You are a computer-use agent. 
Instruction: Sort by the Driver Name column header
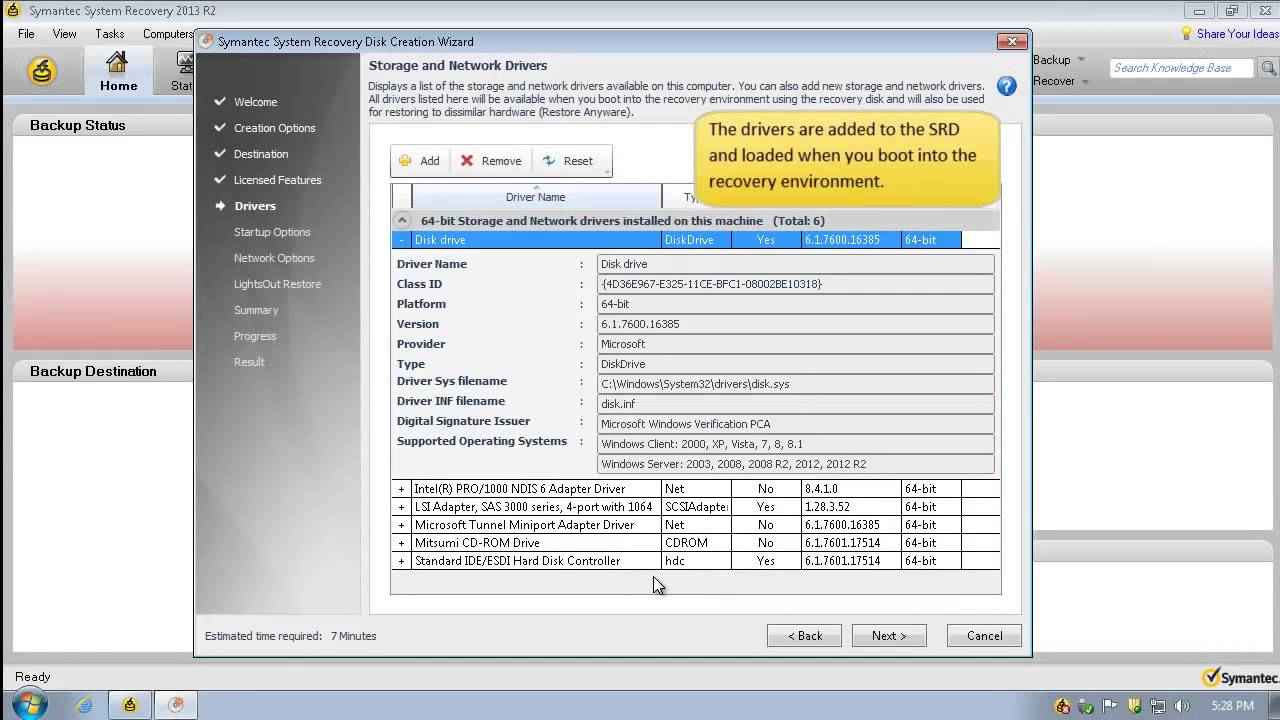(535, 197)
